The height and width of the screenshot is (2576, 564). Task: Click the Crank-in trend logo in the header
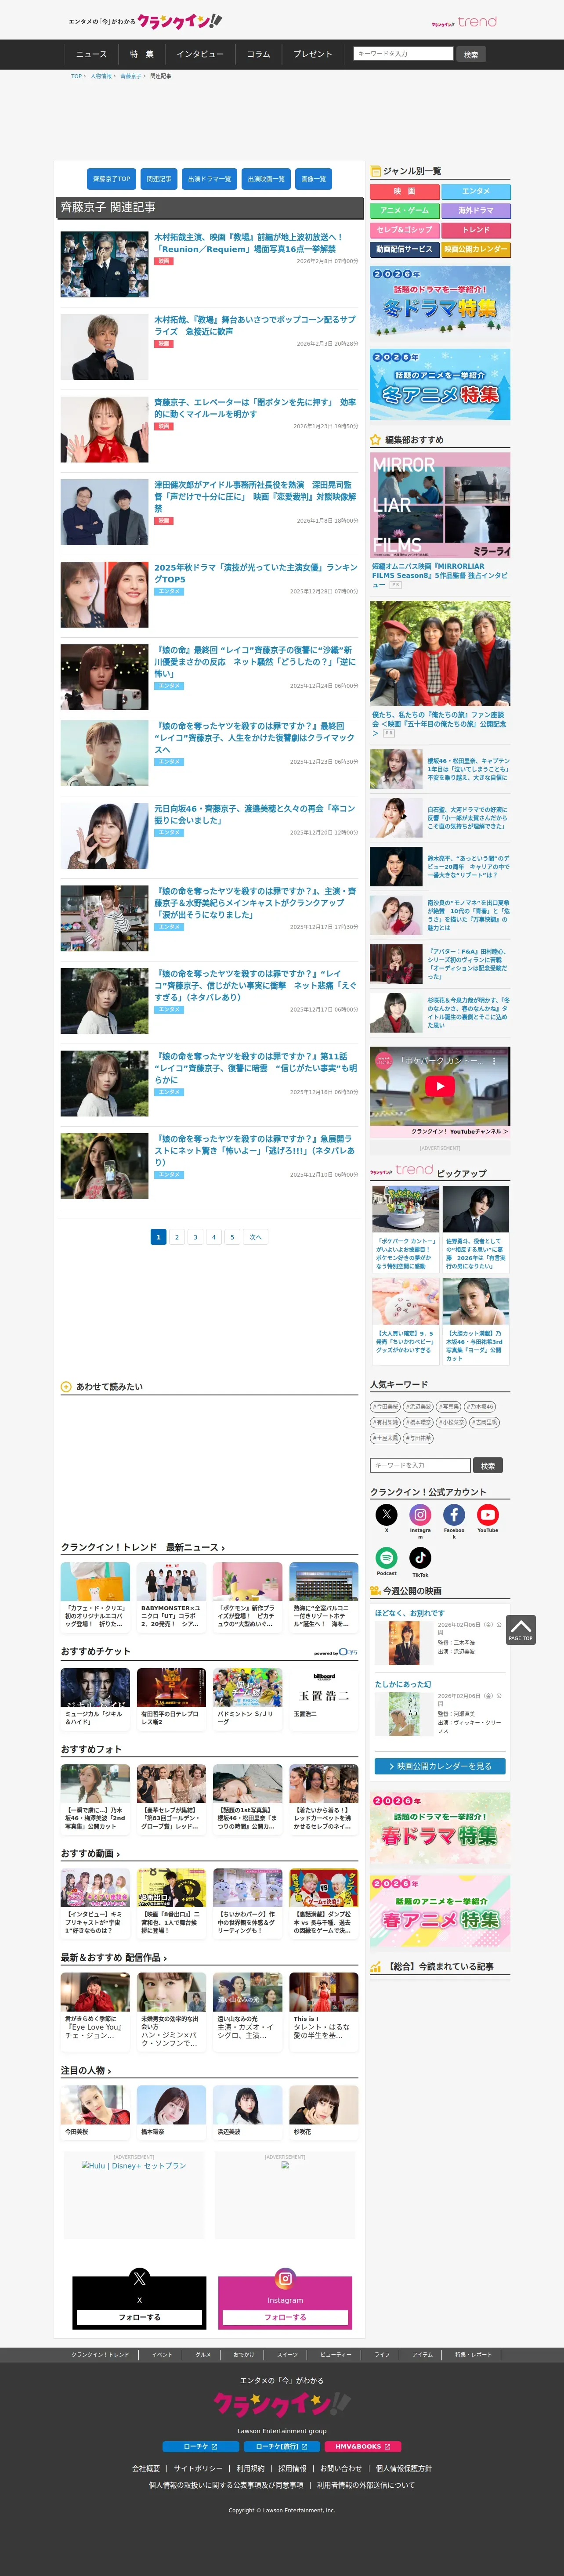pyautogui.click(x=464, y=21)
